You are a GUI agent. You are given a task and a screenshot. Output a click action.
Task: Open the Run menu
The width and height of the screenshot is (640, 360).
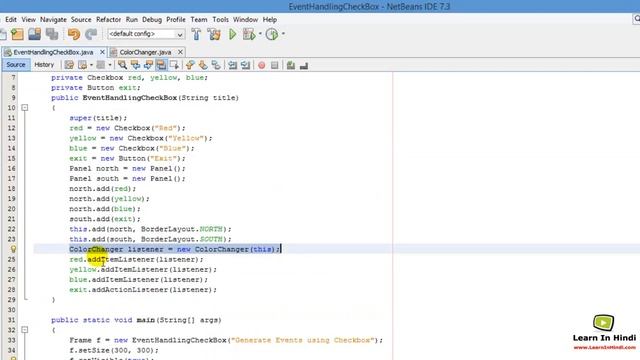[x=131, y=20]
